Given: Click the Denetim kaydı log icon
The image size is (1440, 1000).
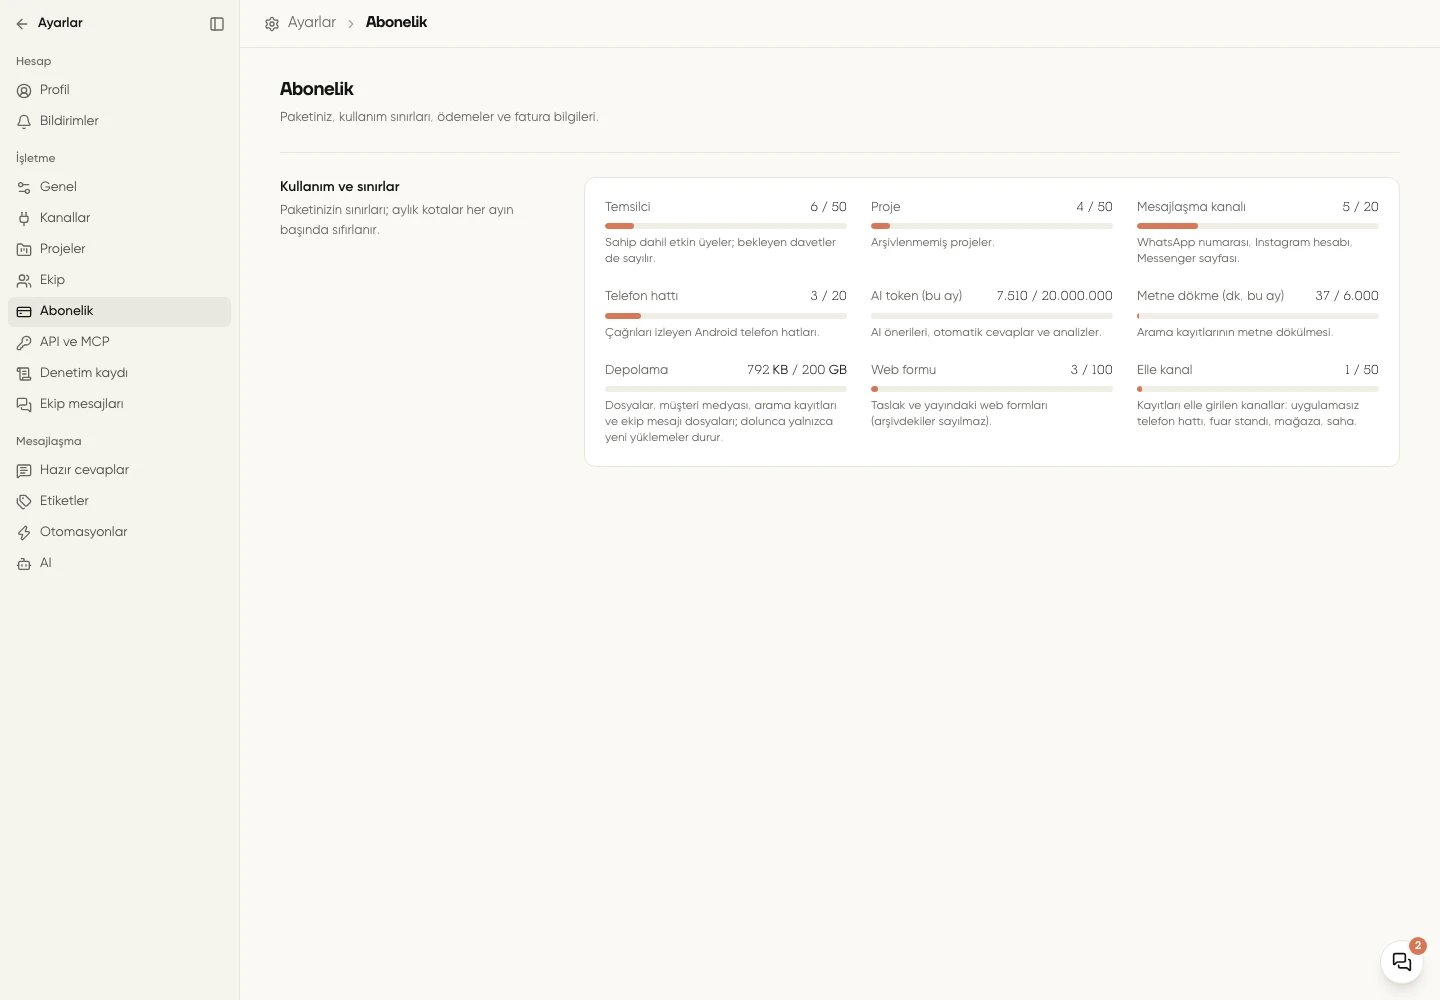Looking at the screenshot, I should (x=24, y=373).
